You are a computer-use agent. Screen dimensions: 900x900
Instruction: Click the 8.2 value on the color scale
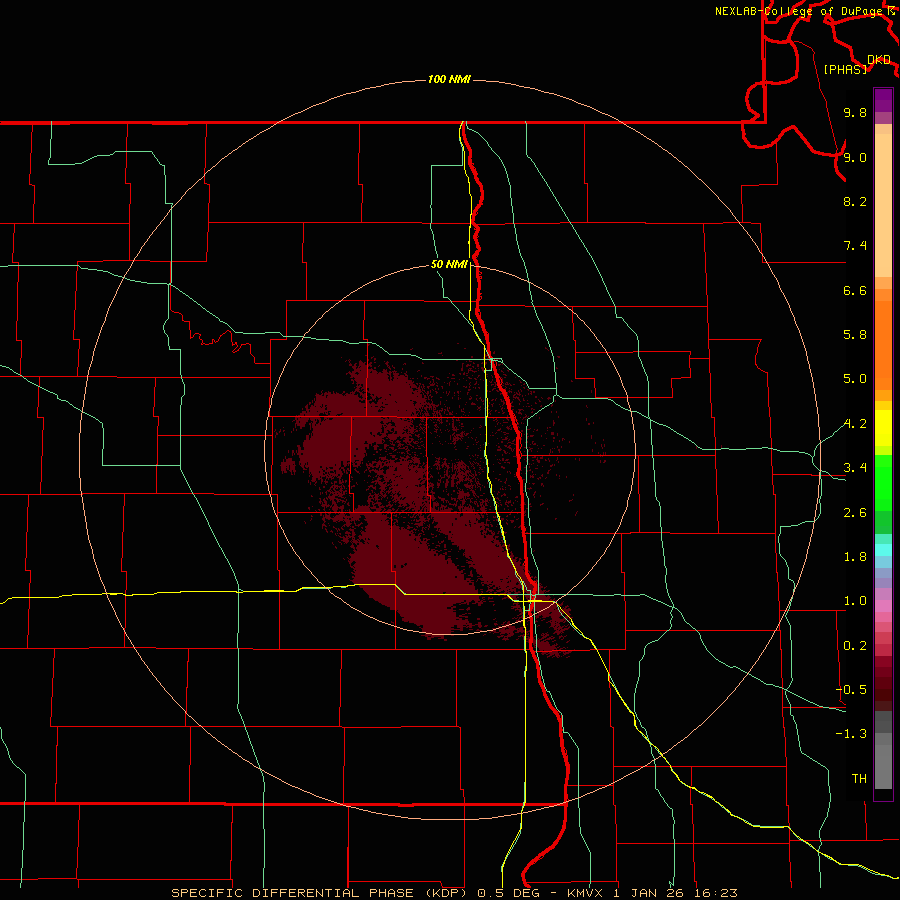point(855,201)
